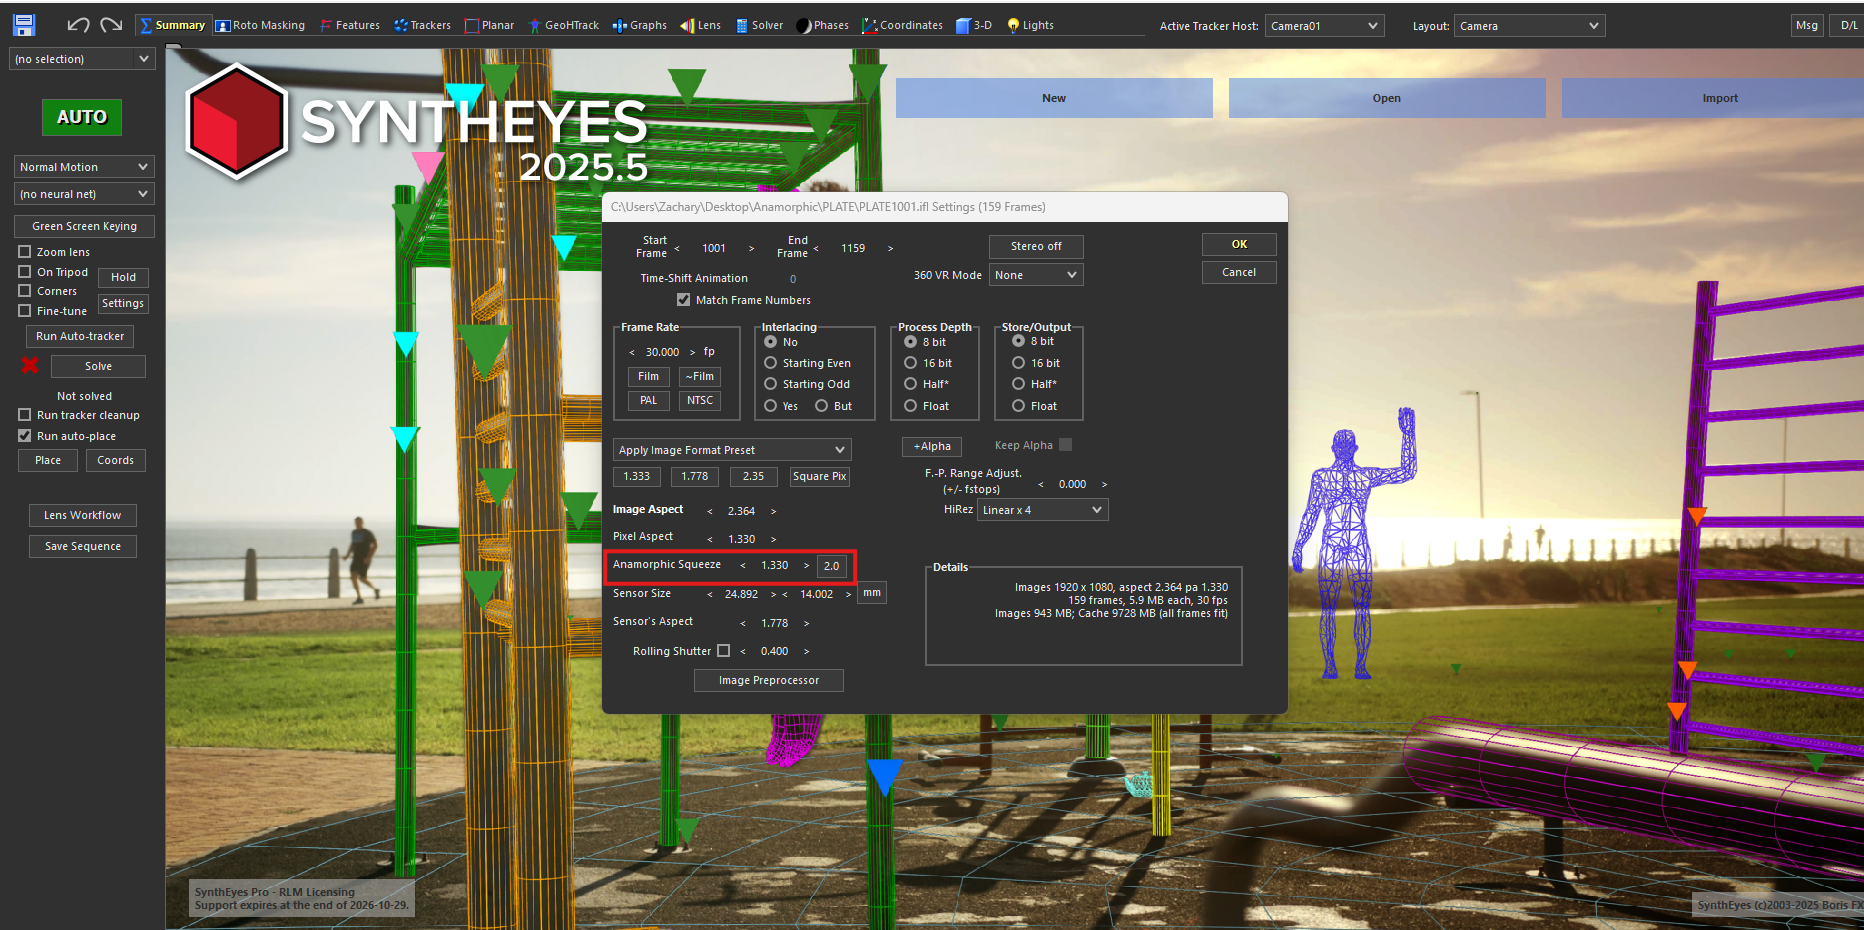Enable Rolling Shutter checkbox
This screenshot has height=930, width=1864.
pos(723,651)
